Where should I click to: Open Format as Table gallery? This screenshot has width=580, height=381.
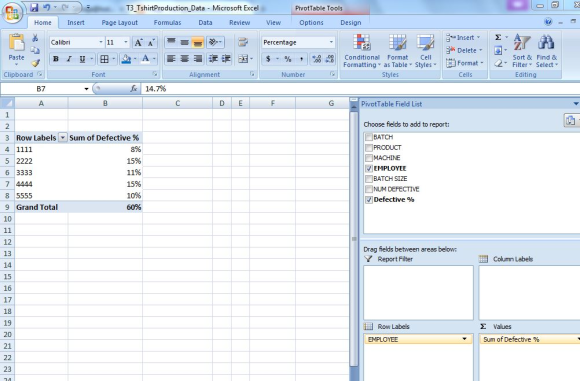[x=398, y=51]
